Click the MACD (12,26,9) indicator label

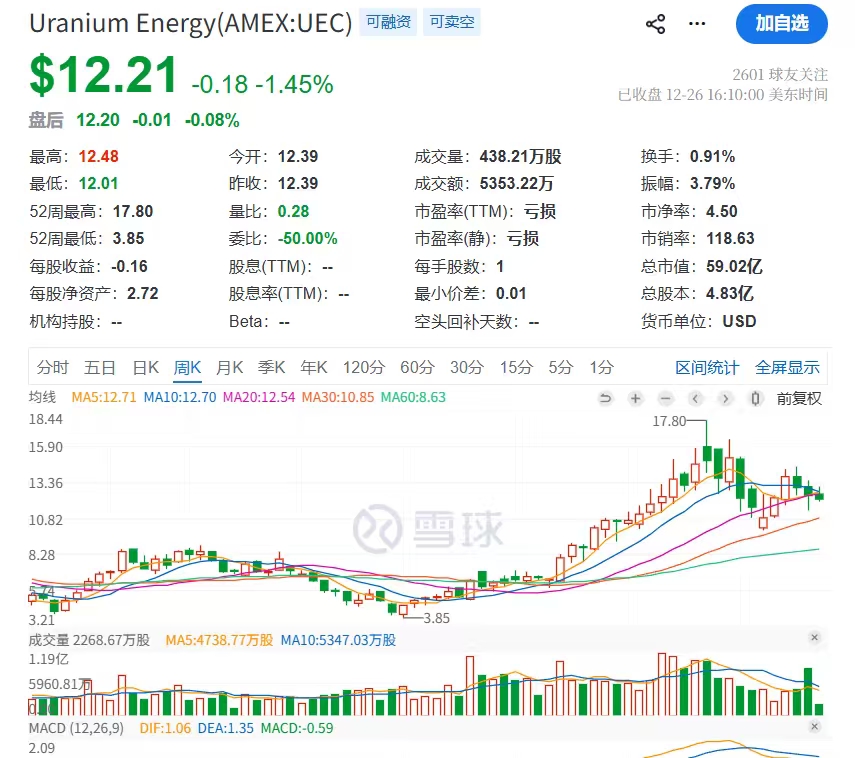(x=76, y=728)
